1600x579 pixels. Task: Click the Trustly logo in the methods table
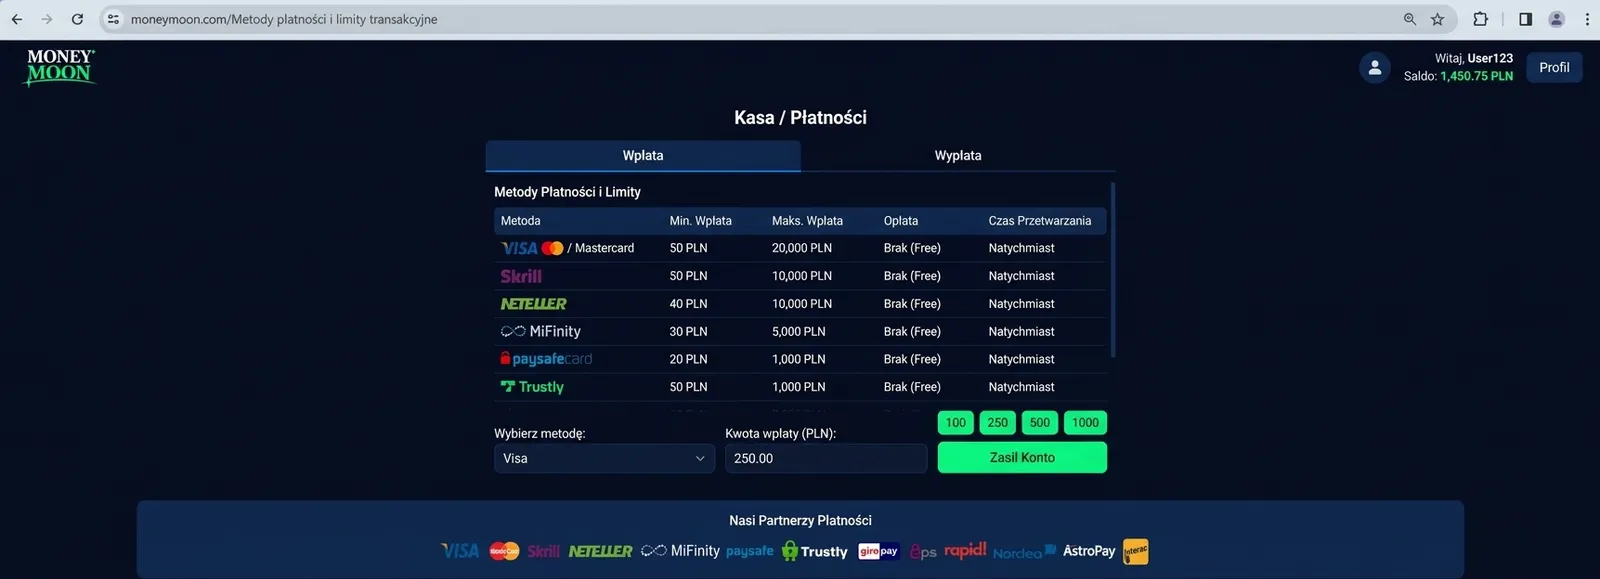[x=532, y=387]
